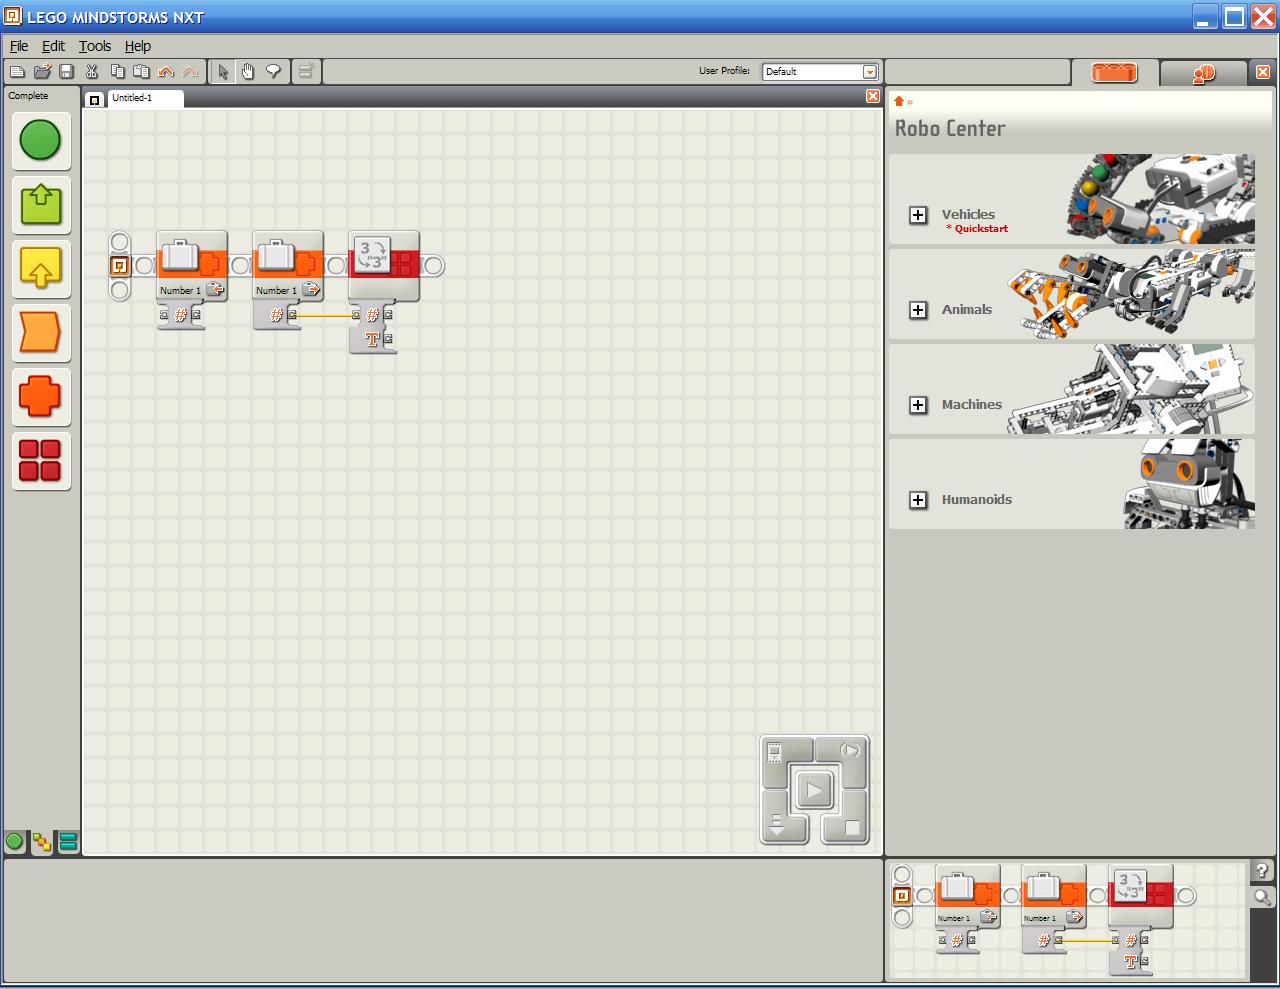Expand the Humanoids category
The height and width of the screenshot is (989, 1280).
point(918,500)
